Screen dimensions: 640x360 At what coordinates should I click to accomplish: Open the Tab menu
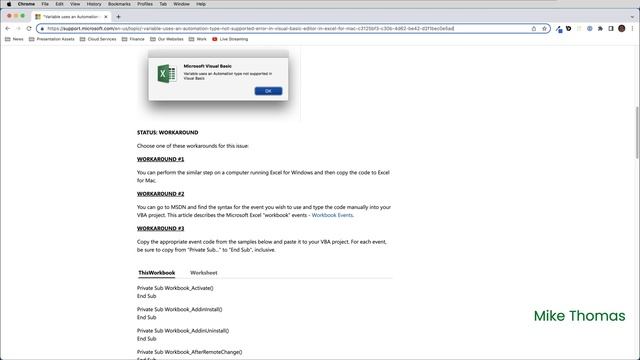point(163,4)
